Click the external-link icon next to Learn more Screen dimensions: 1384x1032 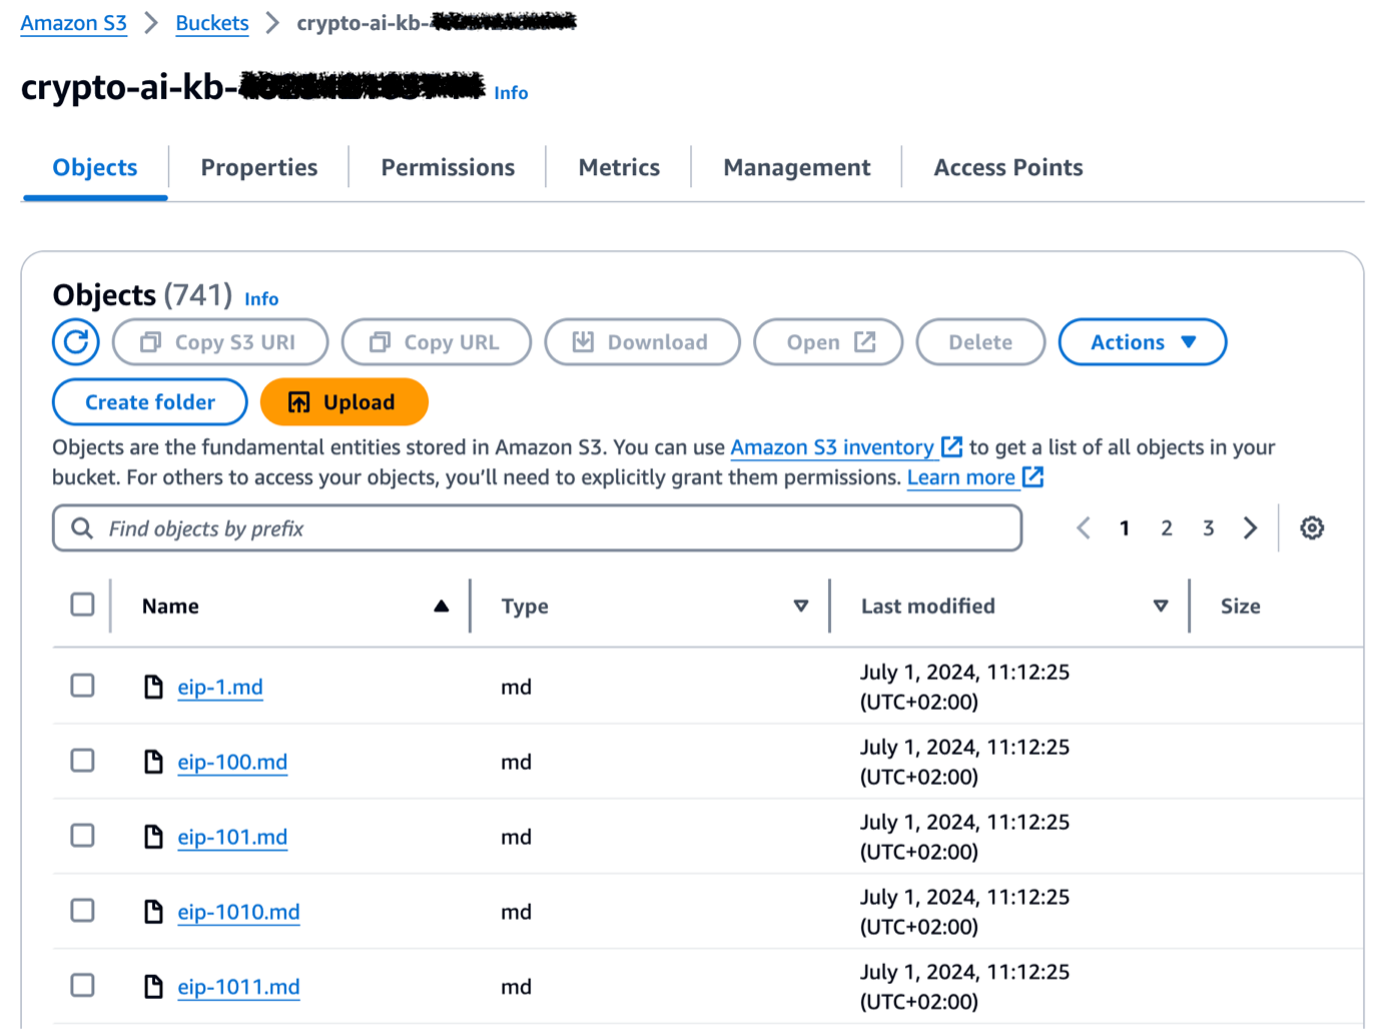[x=1034, y=478]
